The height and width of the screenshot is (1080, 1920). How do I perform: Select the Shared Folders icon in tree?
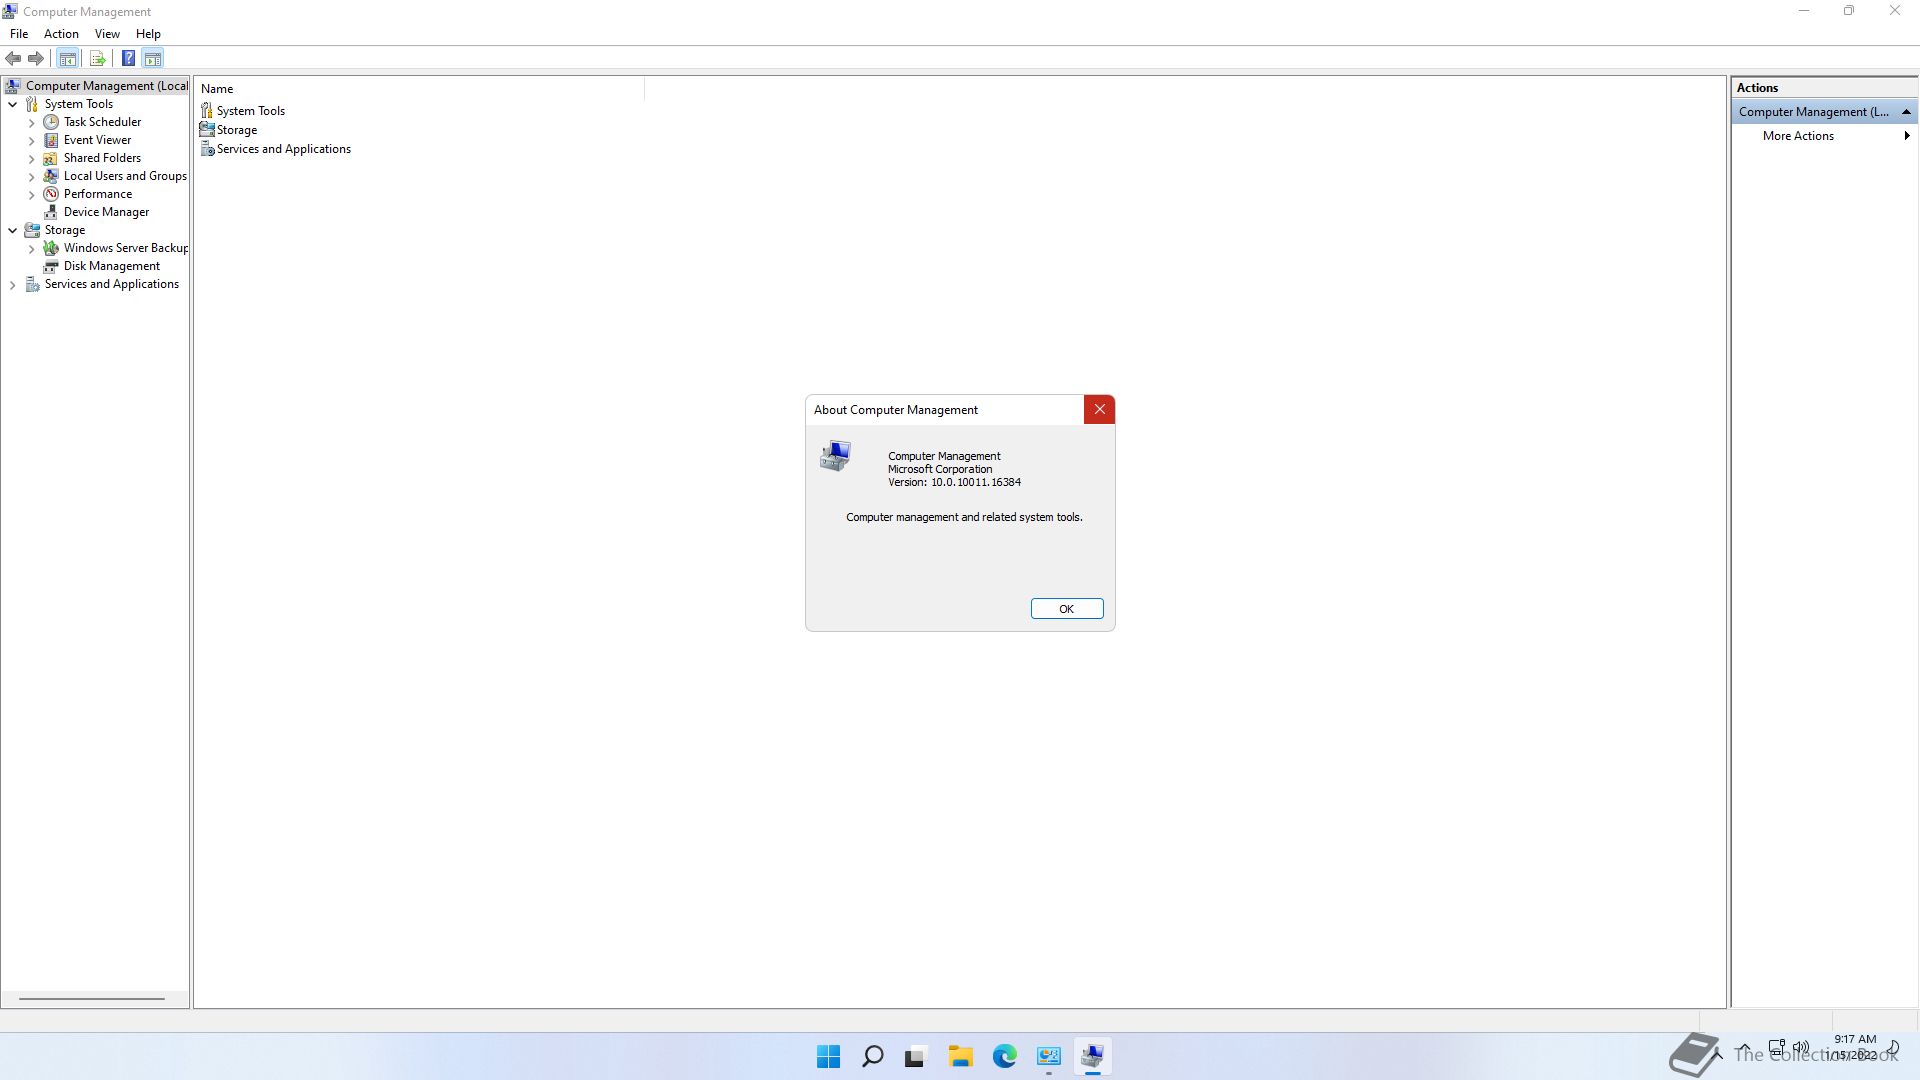(51, 158)
